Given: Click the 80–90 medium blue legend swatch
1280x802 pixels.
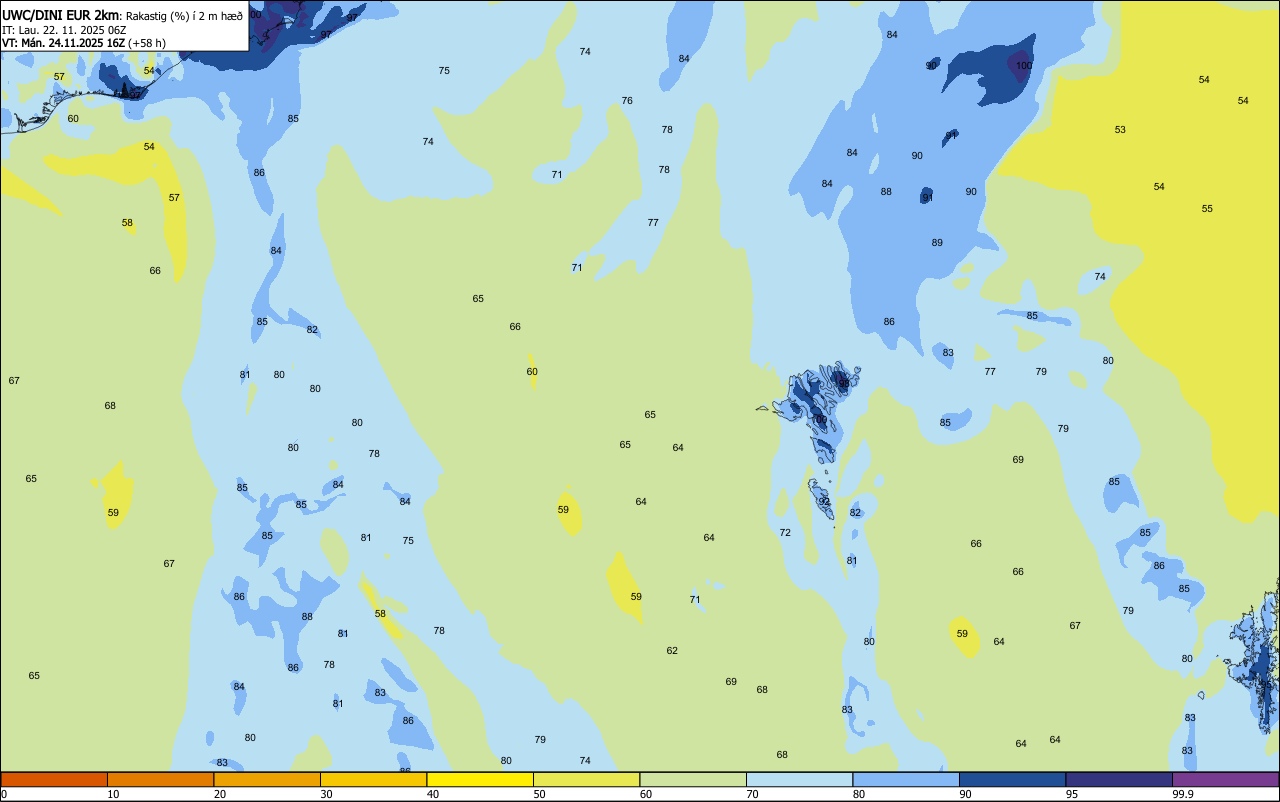Looking at the screenshot, I should point(906,779).
